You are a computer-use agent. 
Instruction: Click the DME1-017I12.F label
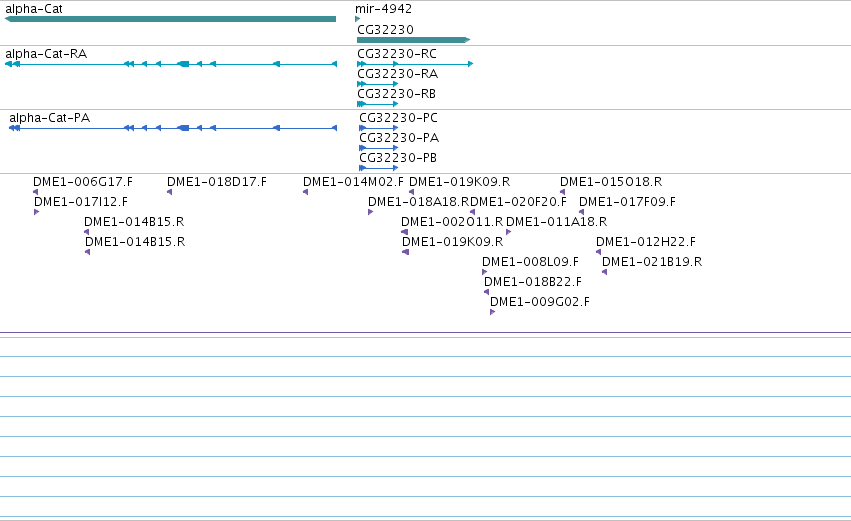tap(81, 202)
